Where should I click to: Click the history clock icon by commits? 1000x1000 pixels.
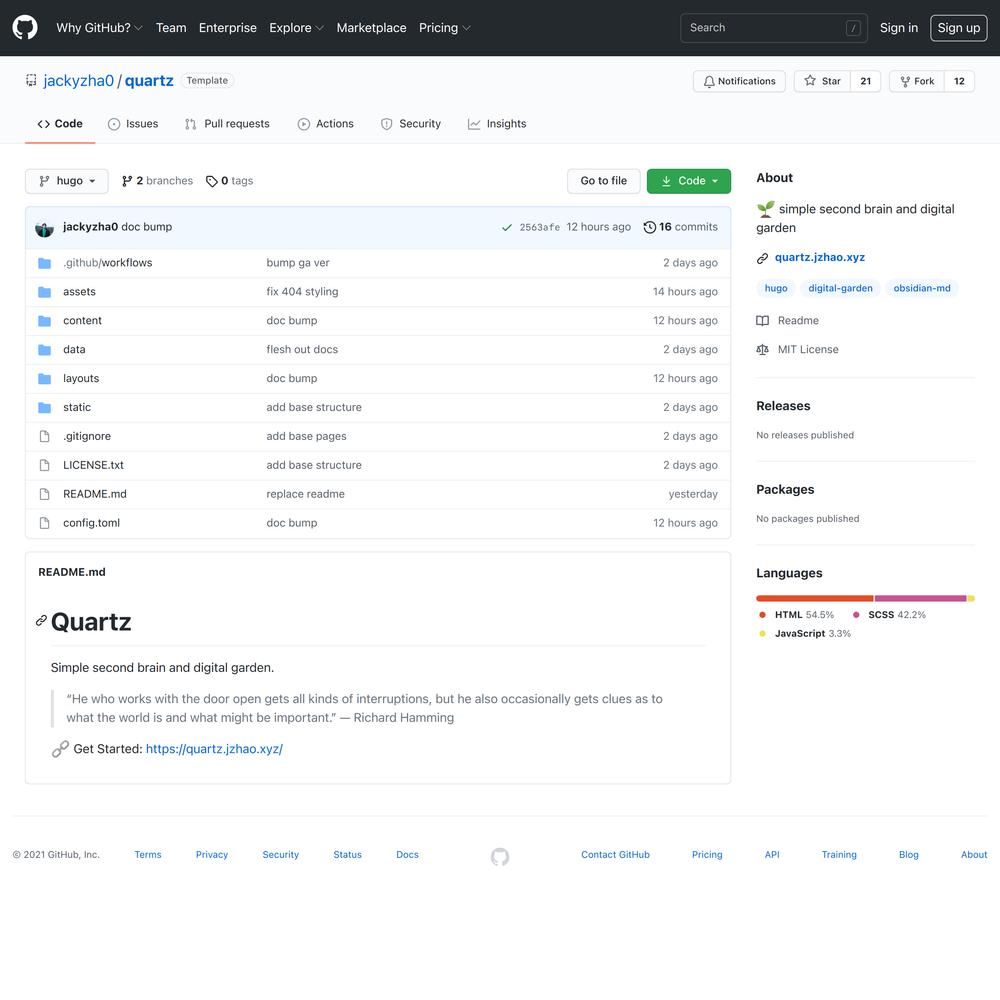649,227
